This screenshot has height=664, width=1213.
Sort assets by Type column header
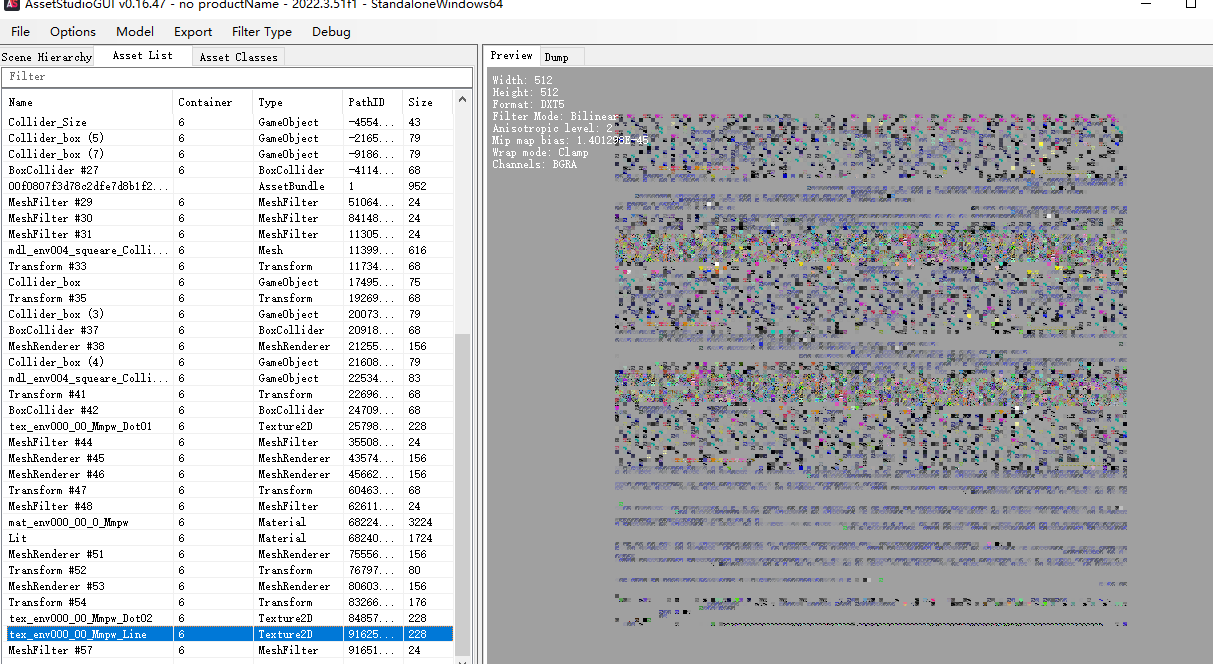(x=298, y=102)
